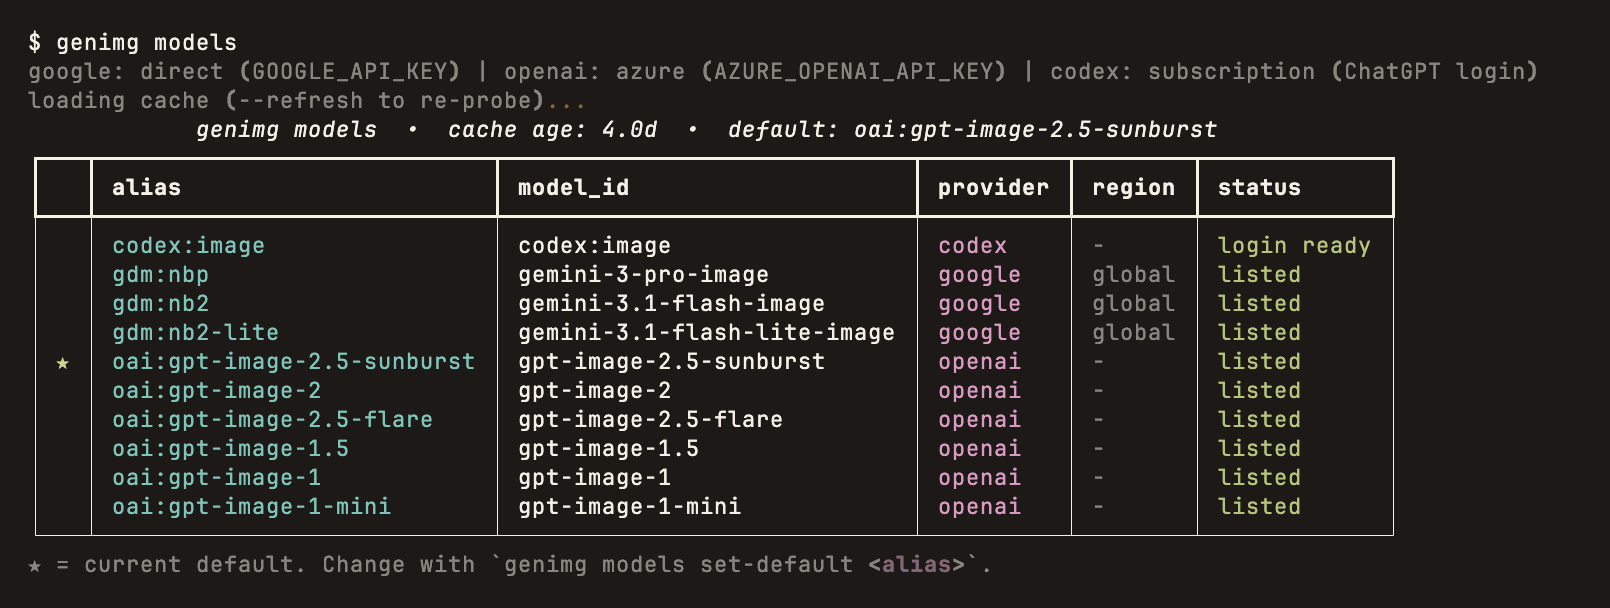Click model_id gemini-3.1-flash-image
The image size is (1610, 608).
(671, 304)
